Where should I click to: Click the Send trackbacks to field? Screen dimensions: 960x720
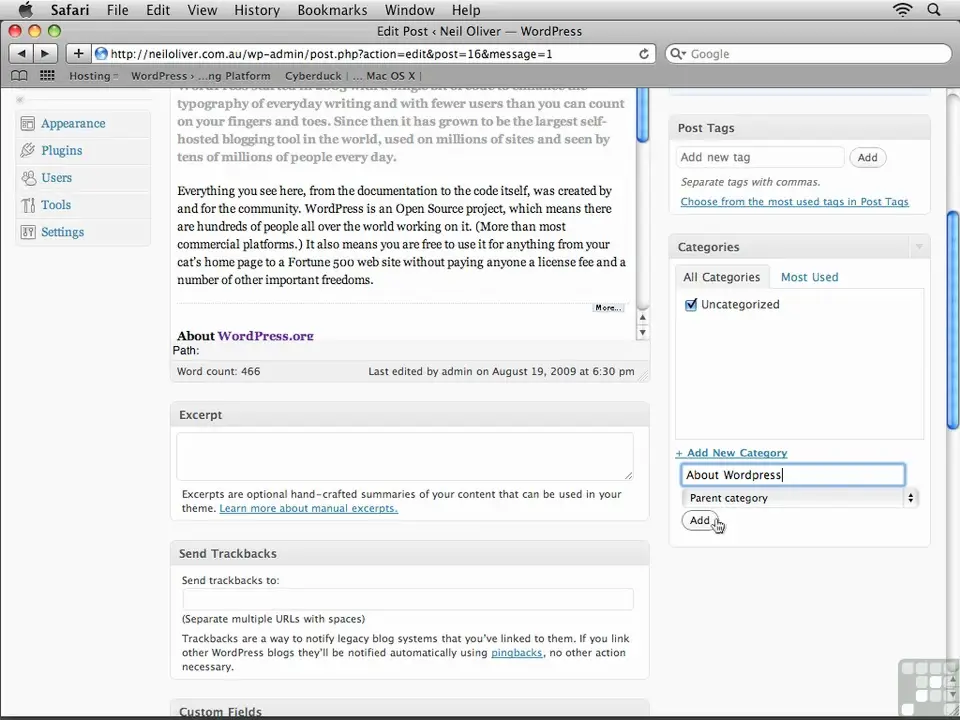tap(407, 599)
